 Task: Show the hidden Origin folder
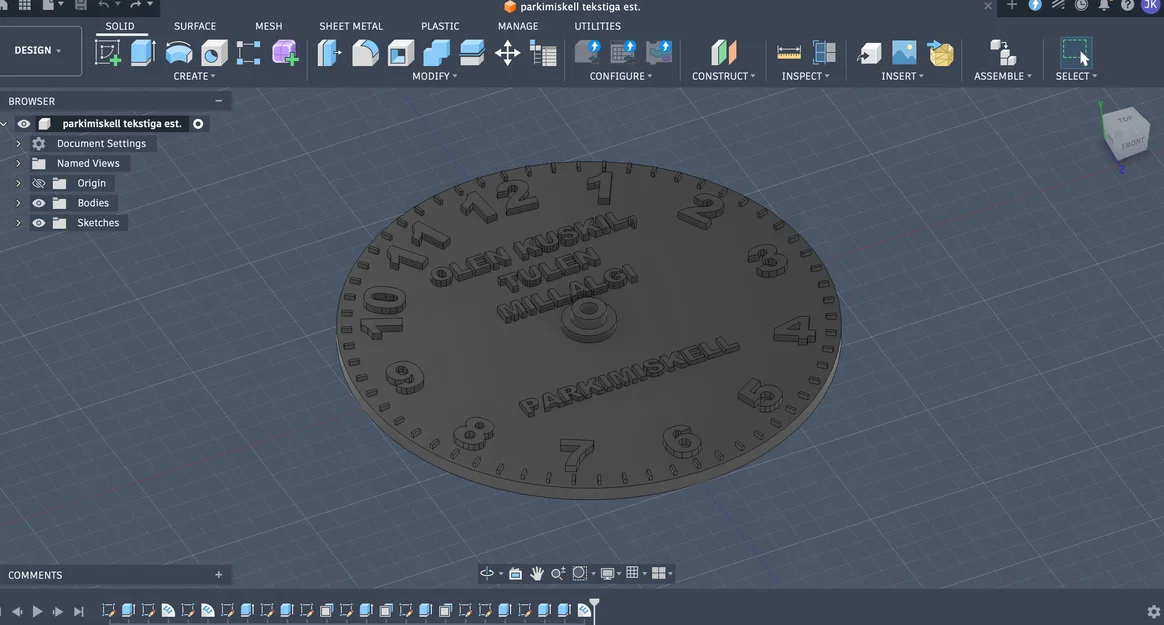click(39, 183)
